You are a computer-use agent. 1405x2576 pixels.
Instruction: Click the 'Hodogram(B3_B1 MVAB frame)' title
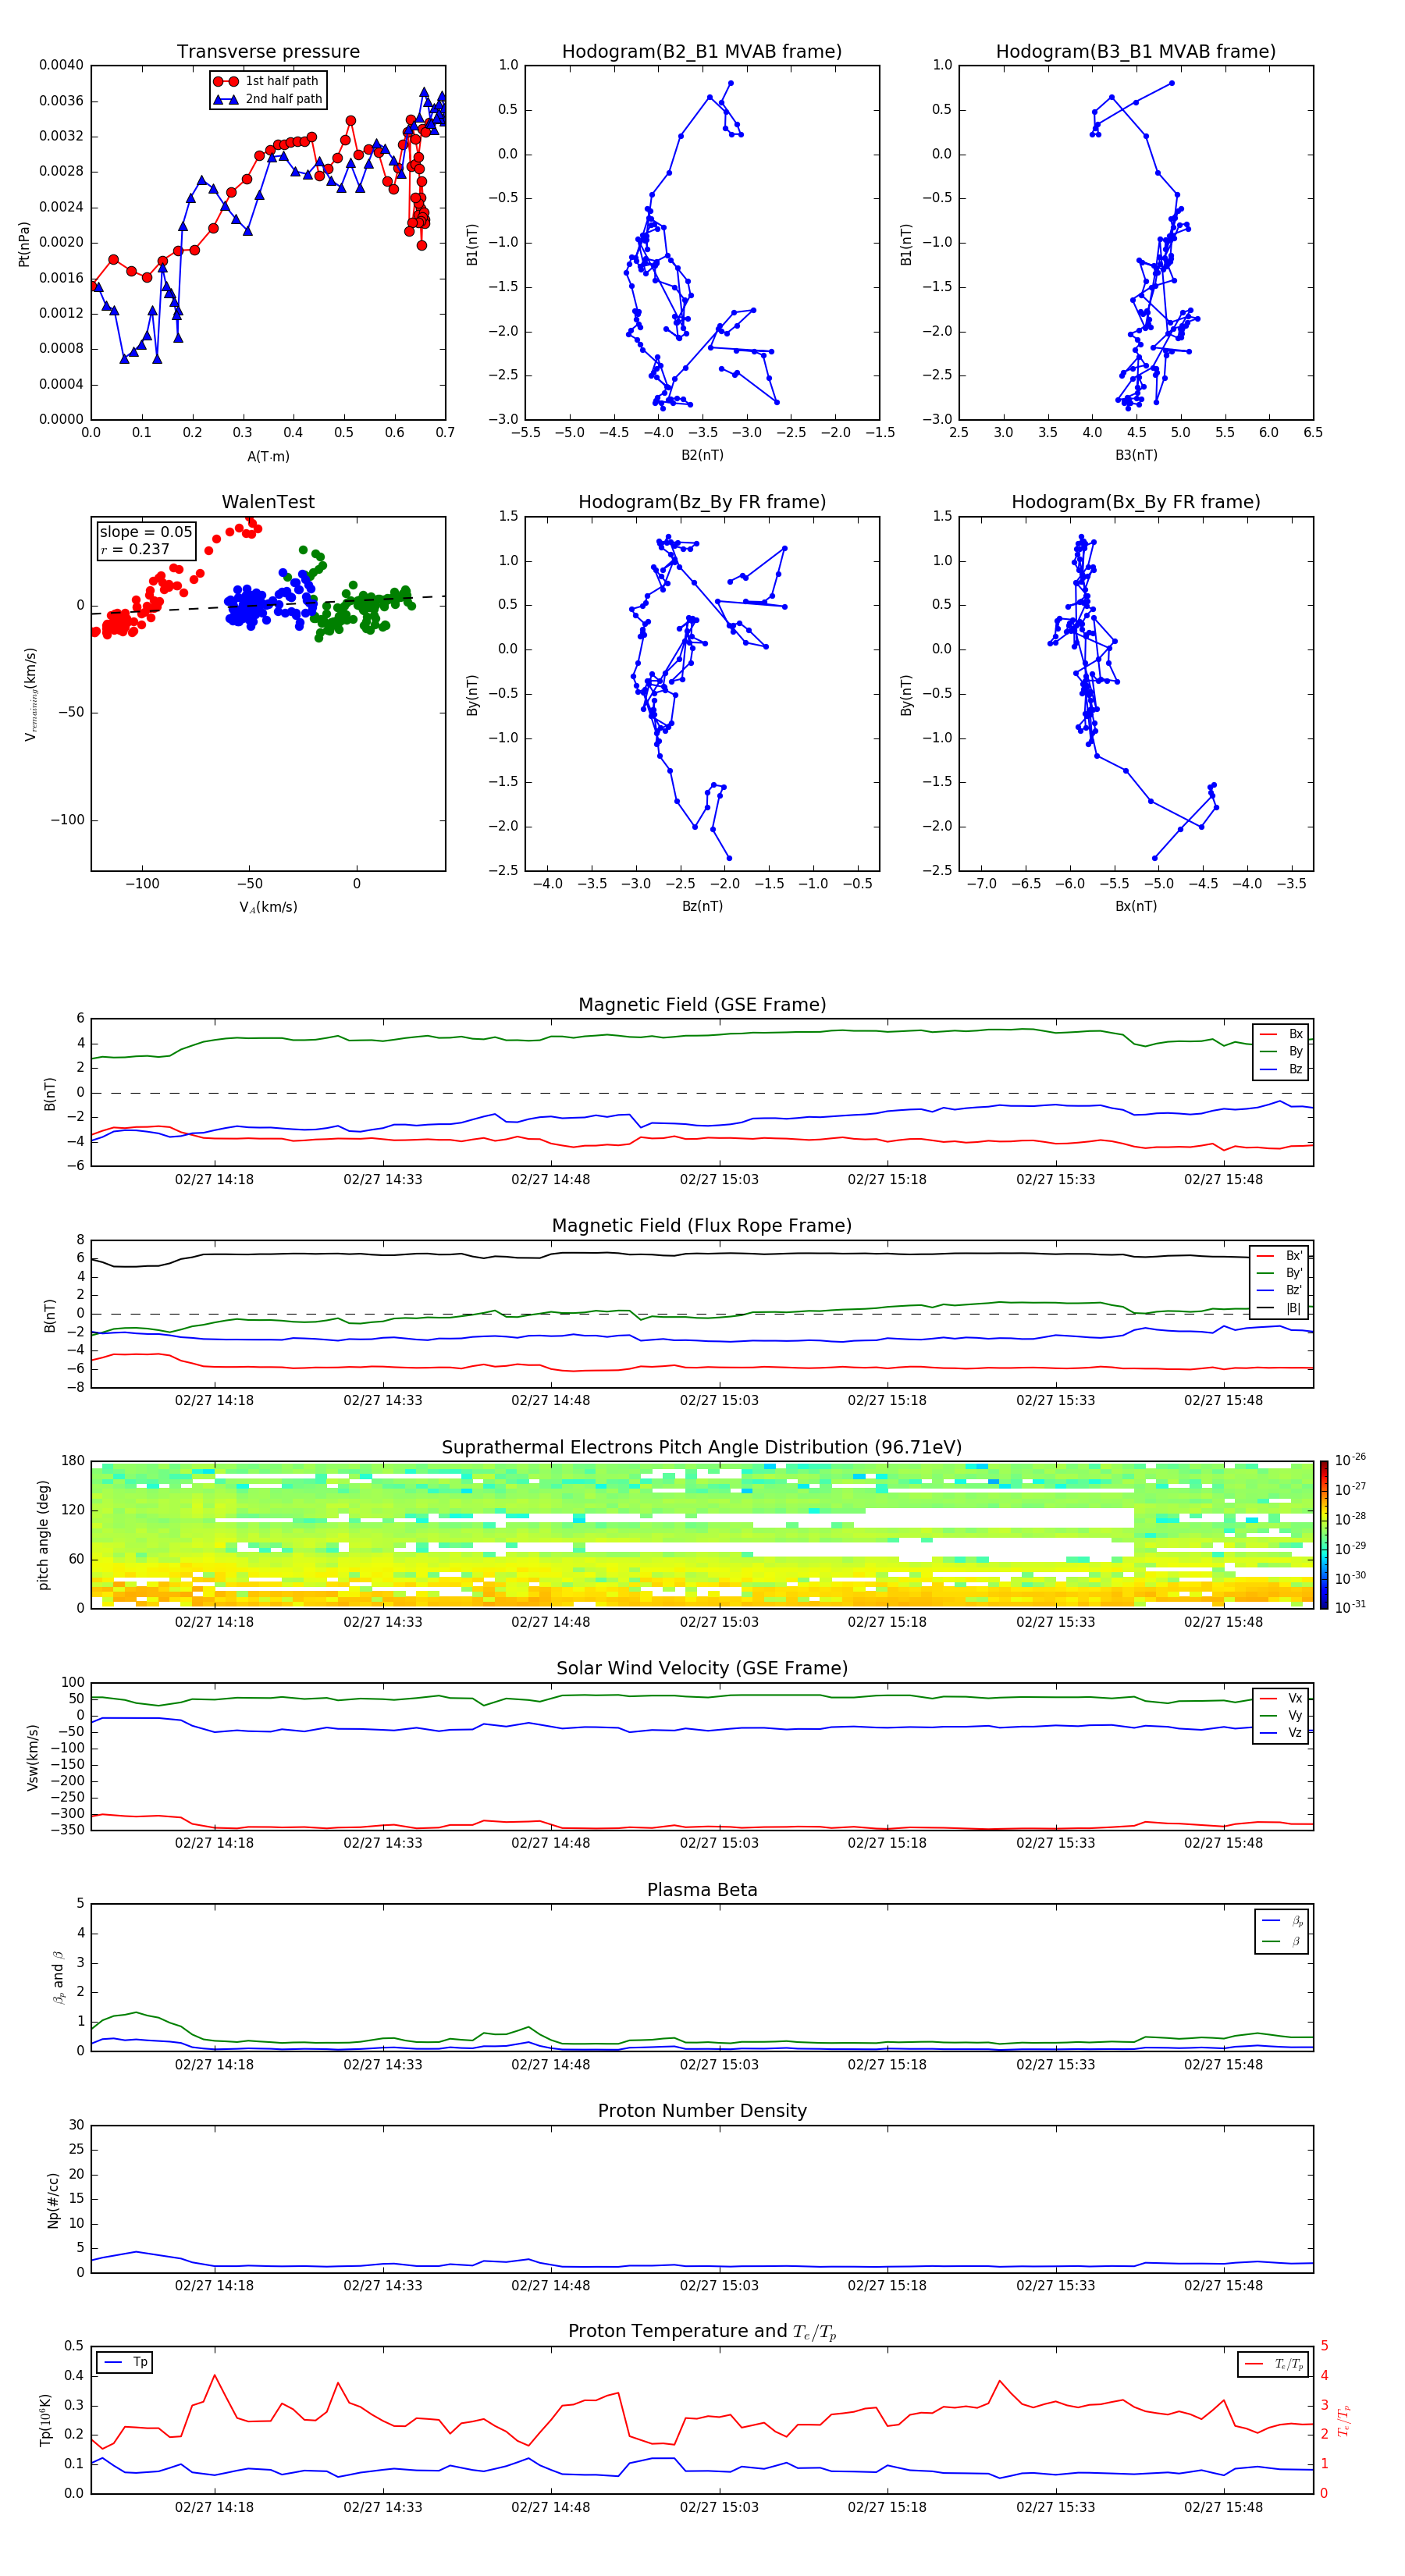point(1136,52)
